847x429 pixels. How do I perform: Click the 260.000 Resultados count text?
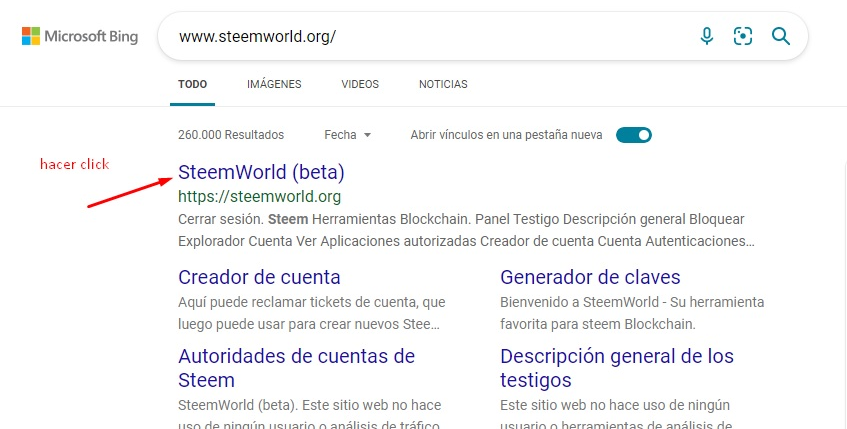point(231,135)
